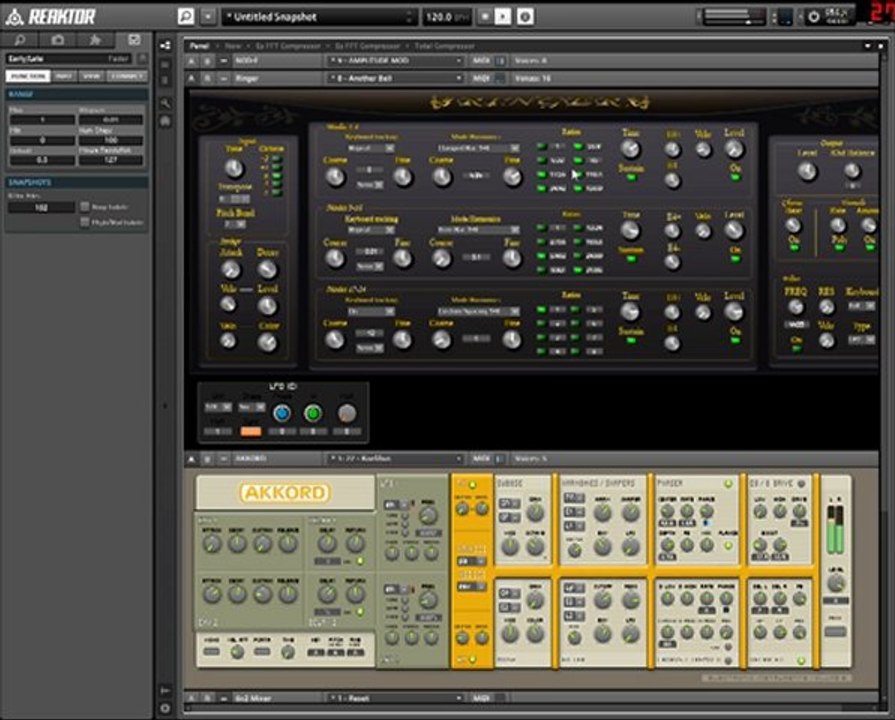Image resolution: width=895 pixels, height=720 pixels.
Task: Toggle the Morph/Rnd Isolate checkbox
Action: click(x=85, y=222)
